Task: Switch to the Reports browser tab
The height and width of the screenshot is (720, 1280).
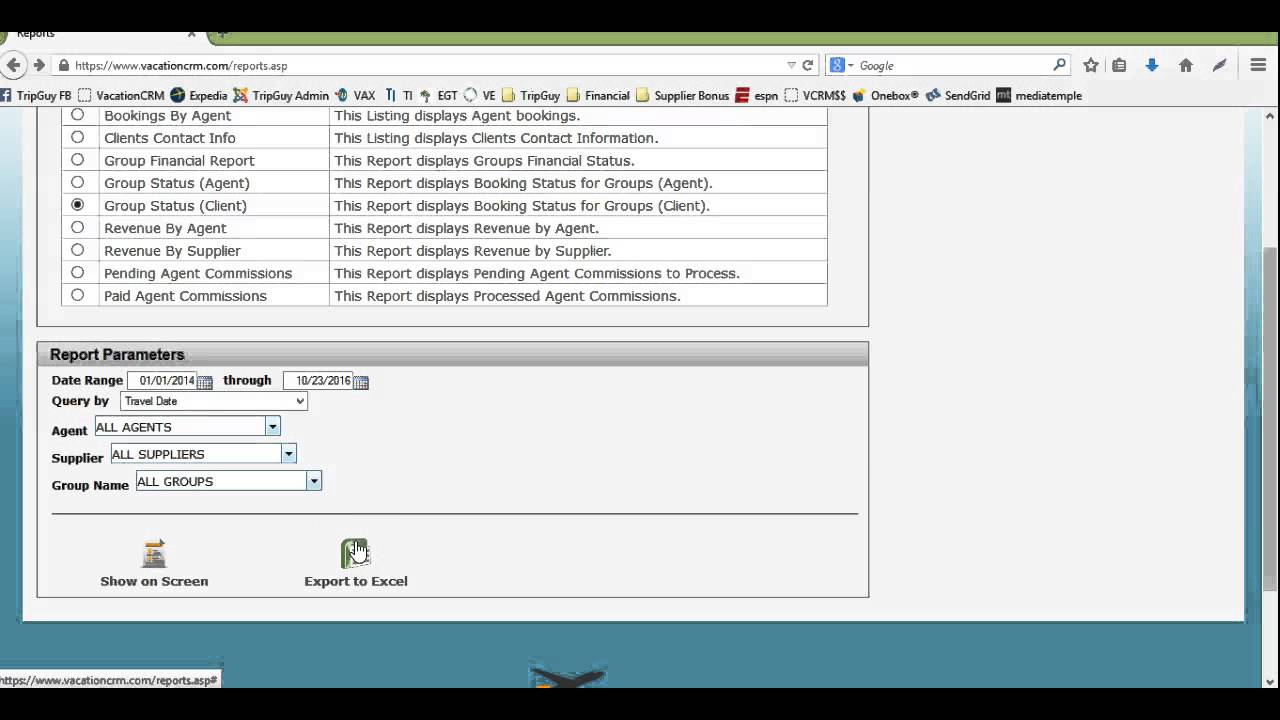Action: 100,34
